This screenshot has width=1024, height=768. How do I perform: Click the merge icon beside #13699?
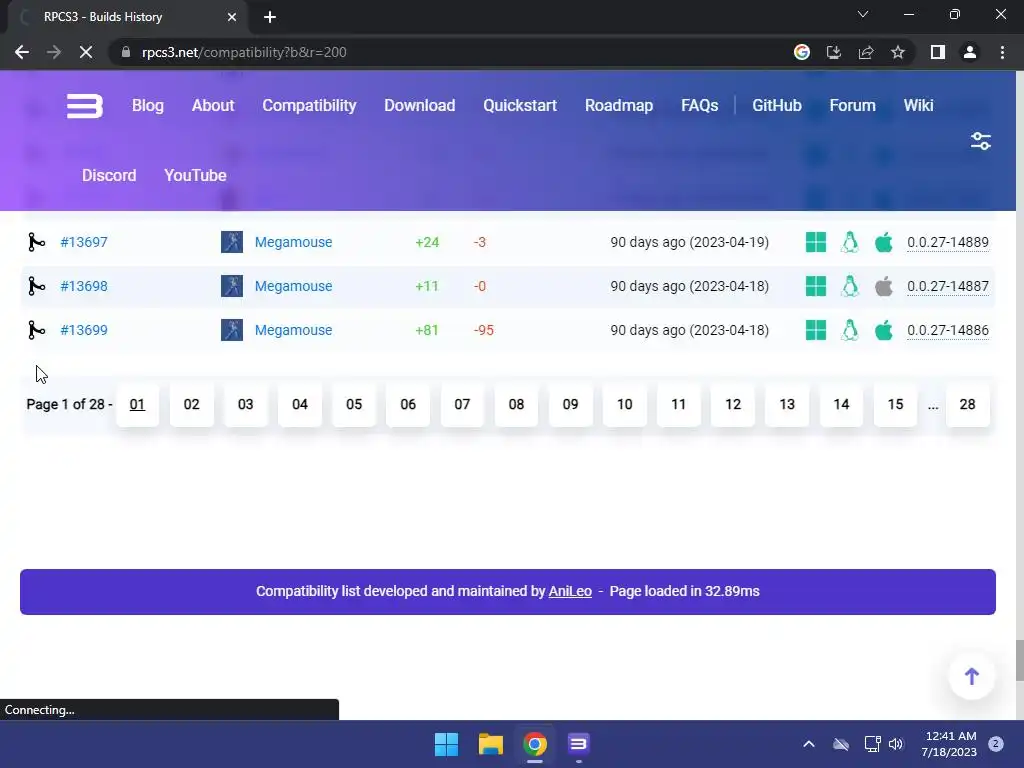(x=37, y=330)
